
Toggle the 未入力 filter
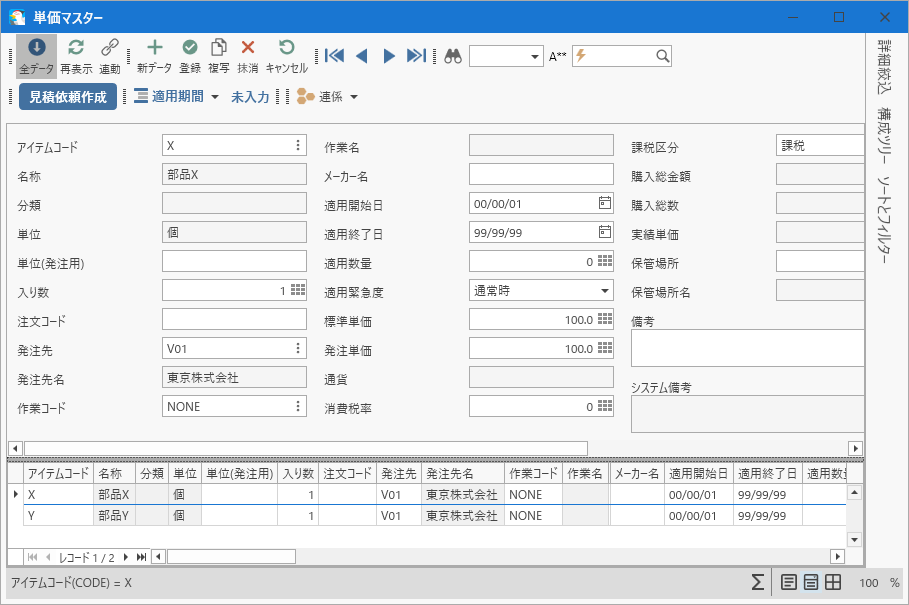250,97
